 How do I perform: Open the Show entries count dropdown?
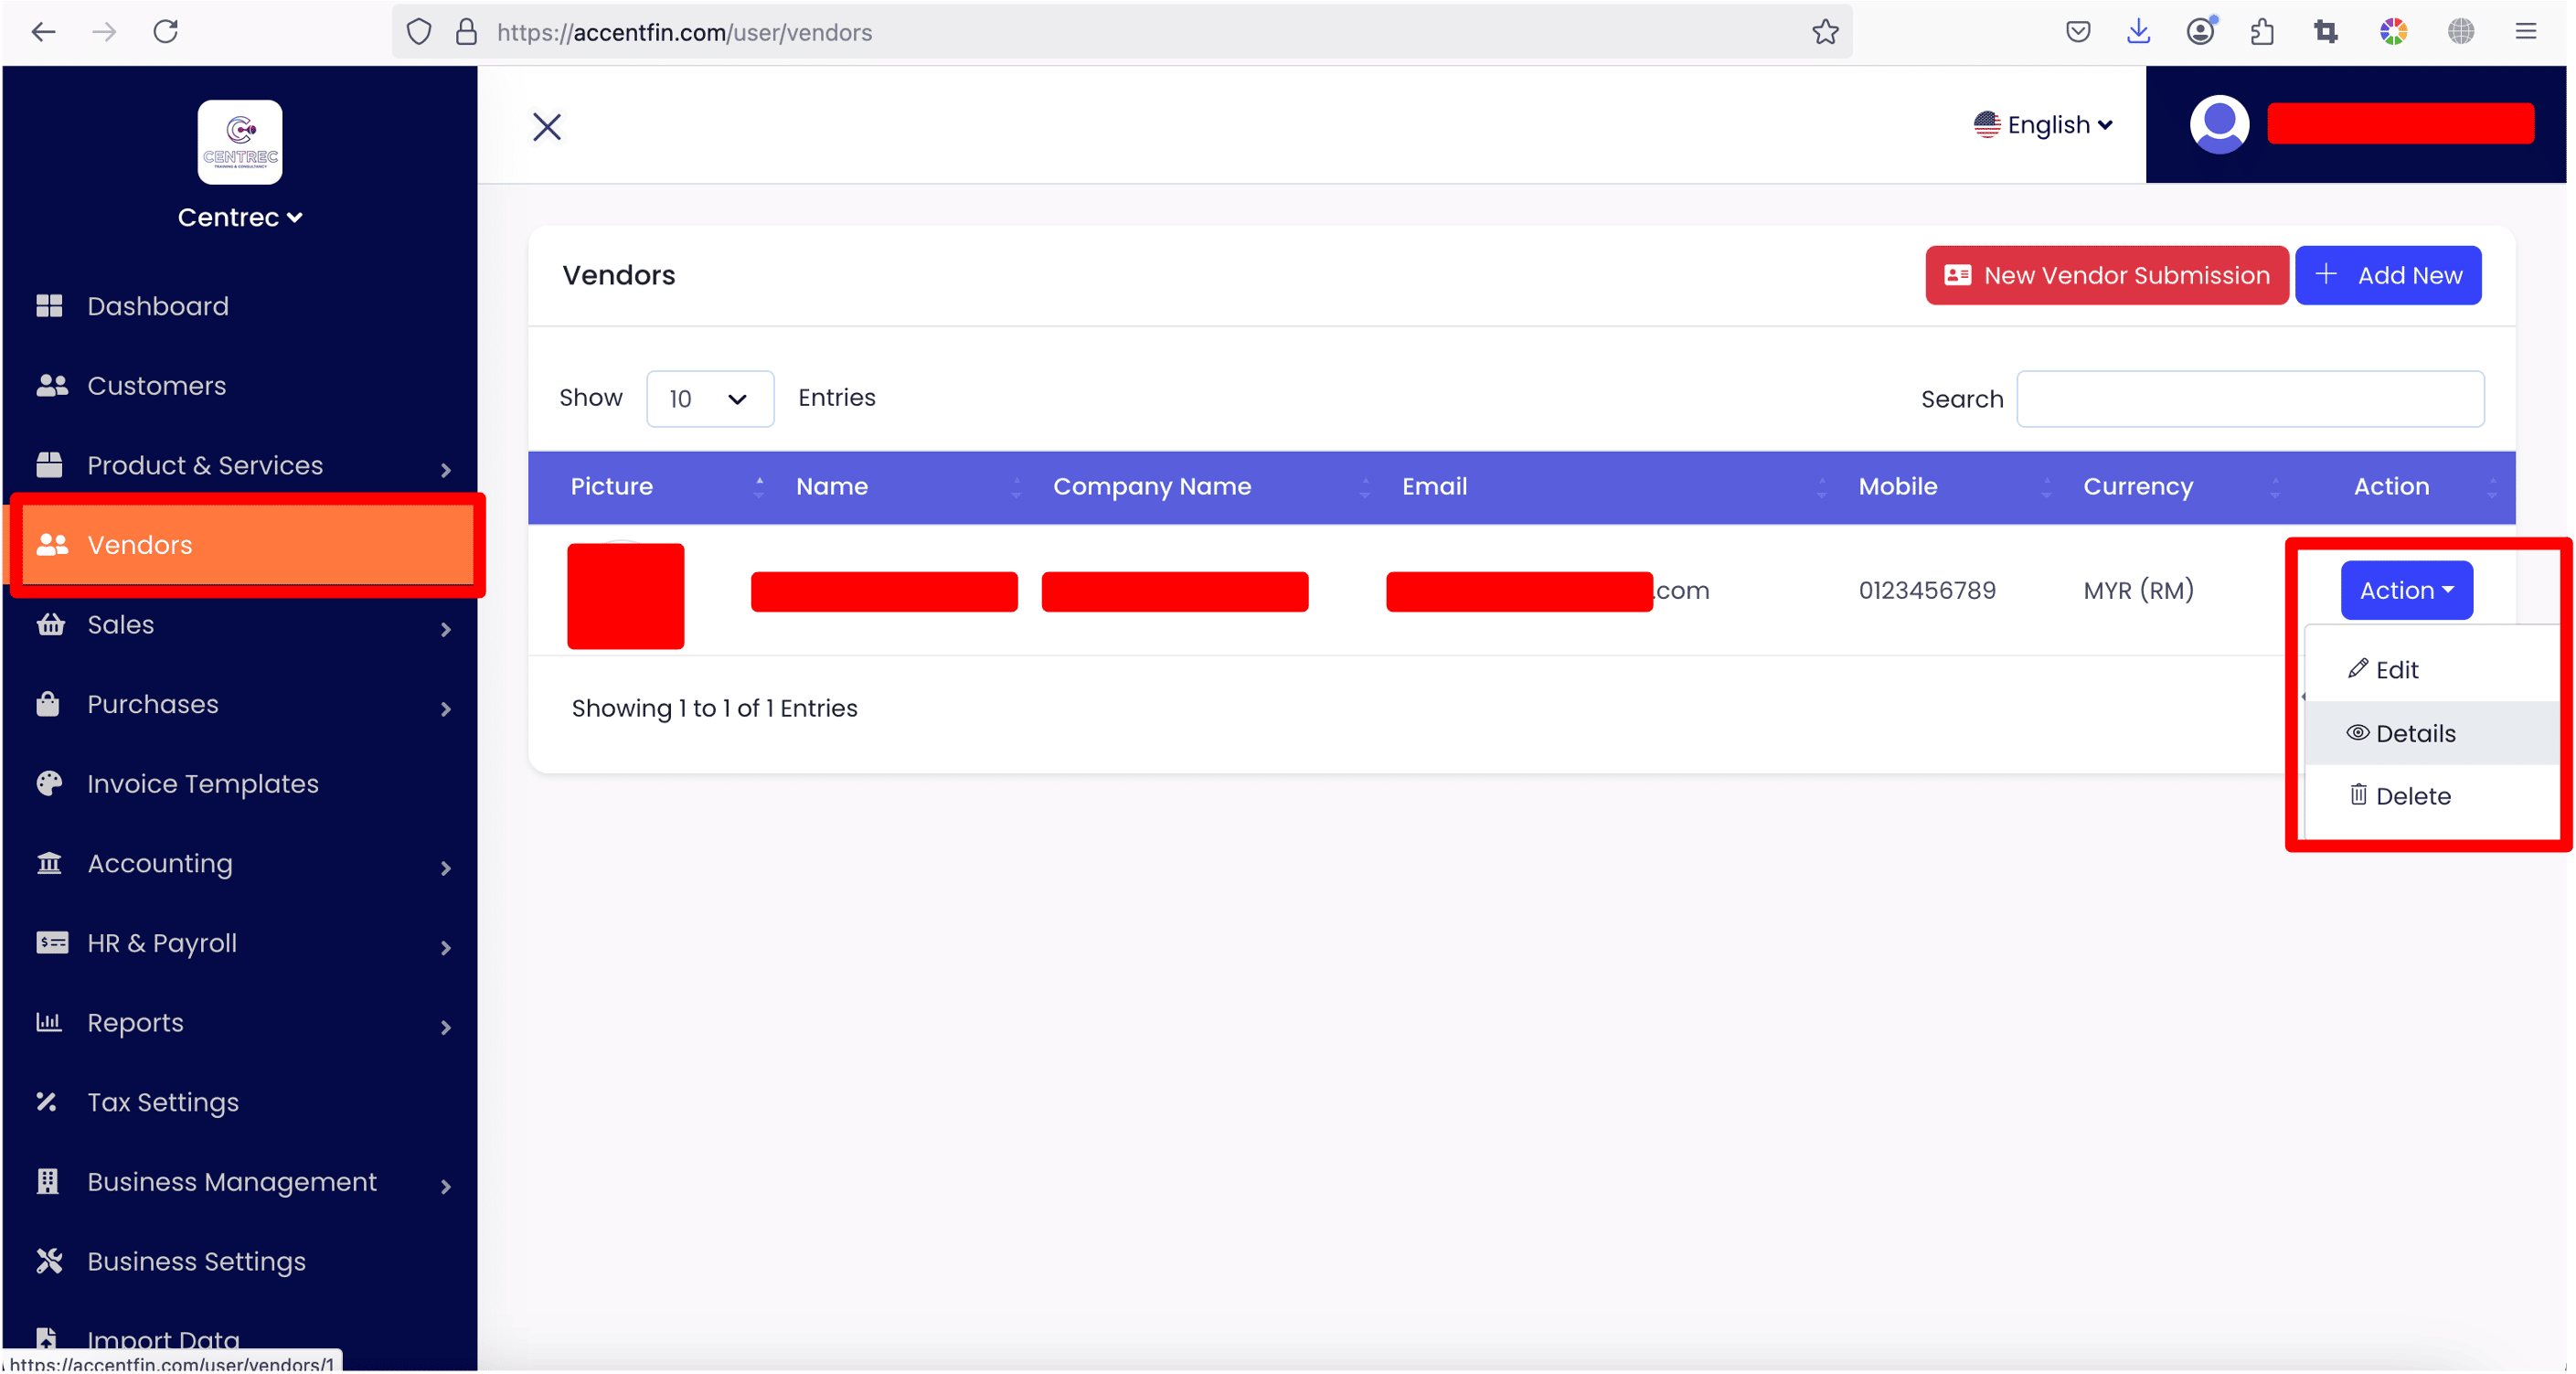[709, 399]
